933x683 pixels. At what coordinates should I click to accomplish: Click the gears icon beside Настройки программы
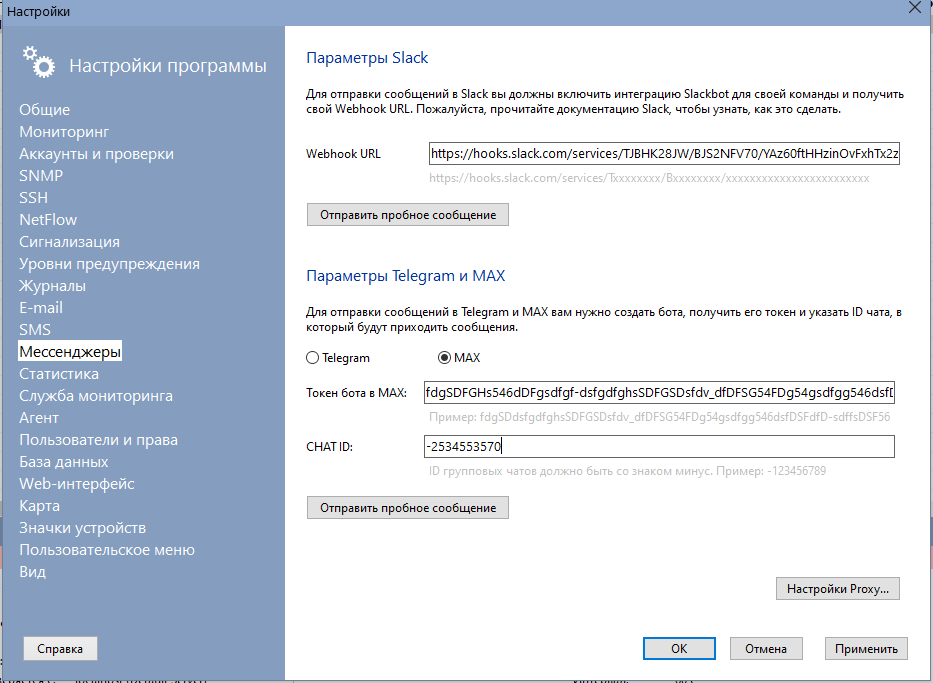pos(39,62)
